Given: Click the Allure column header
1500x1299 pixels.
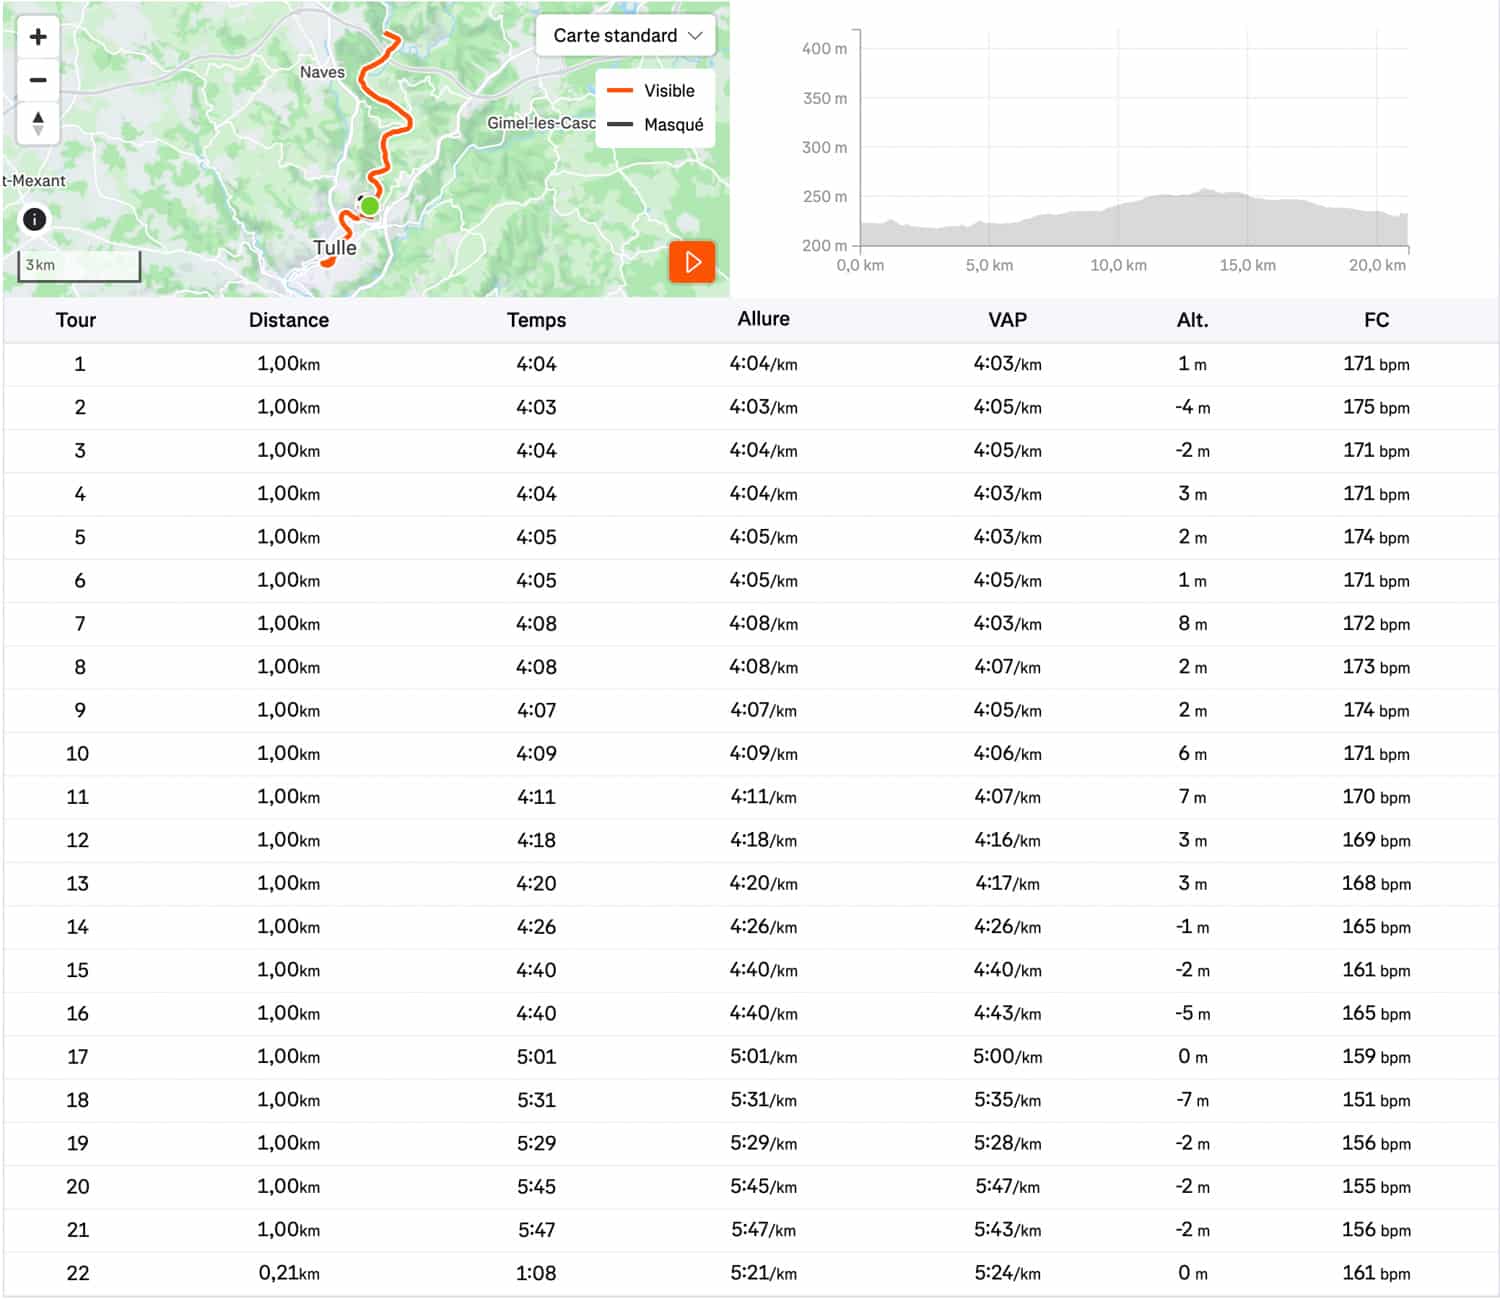Looking at the screenshot, I should coord(763,319).
